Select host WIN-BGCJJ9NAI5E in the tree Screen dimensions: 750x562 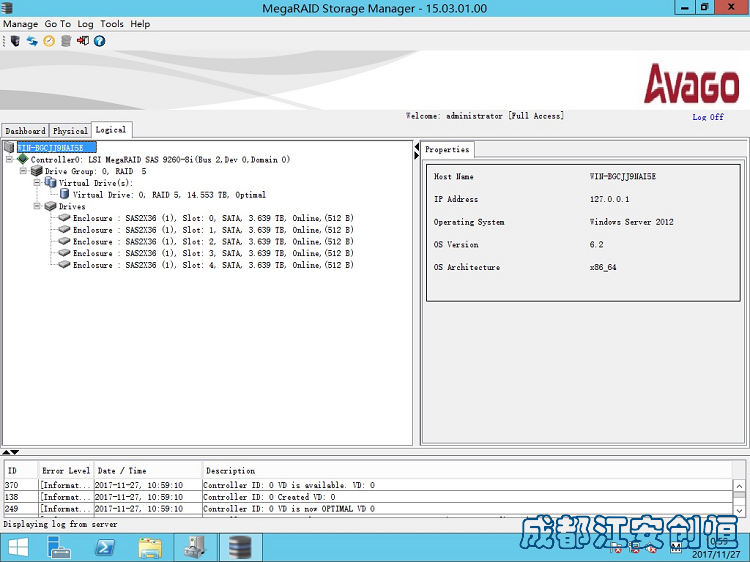(x=57, y=147)
